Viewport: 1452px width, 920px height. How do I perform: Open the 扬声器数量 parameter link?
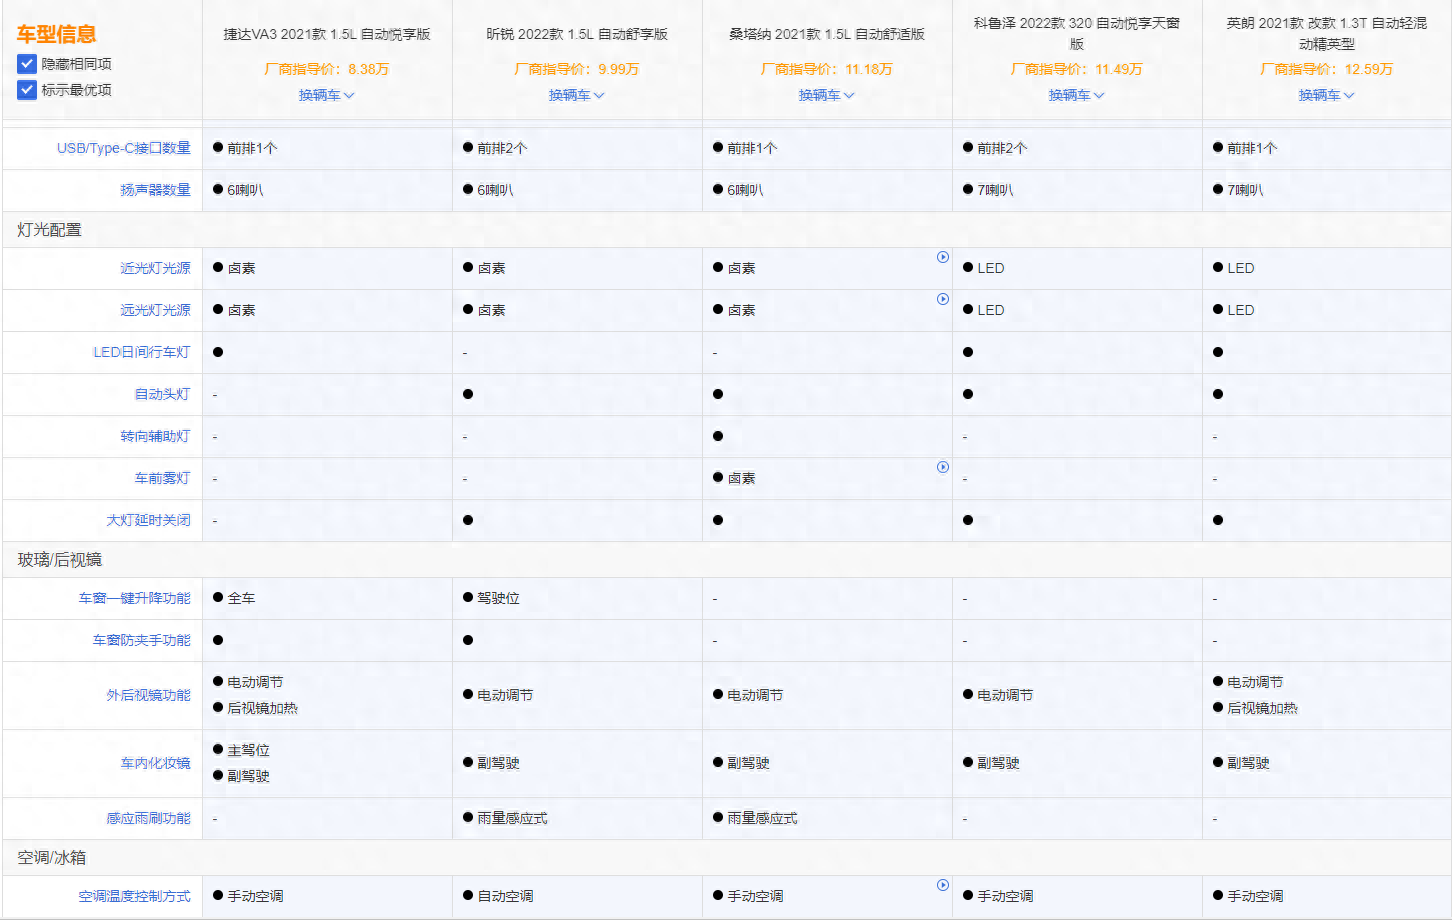coord(155,190)
